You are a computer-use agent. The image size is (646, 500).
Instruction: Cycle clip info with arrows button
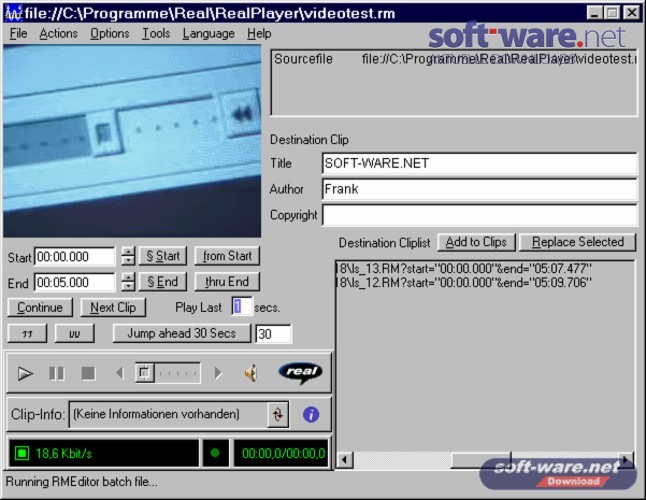(278, 414)
